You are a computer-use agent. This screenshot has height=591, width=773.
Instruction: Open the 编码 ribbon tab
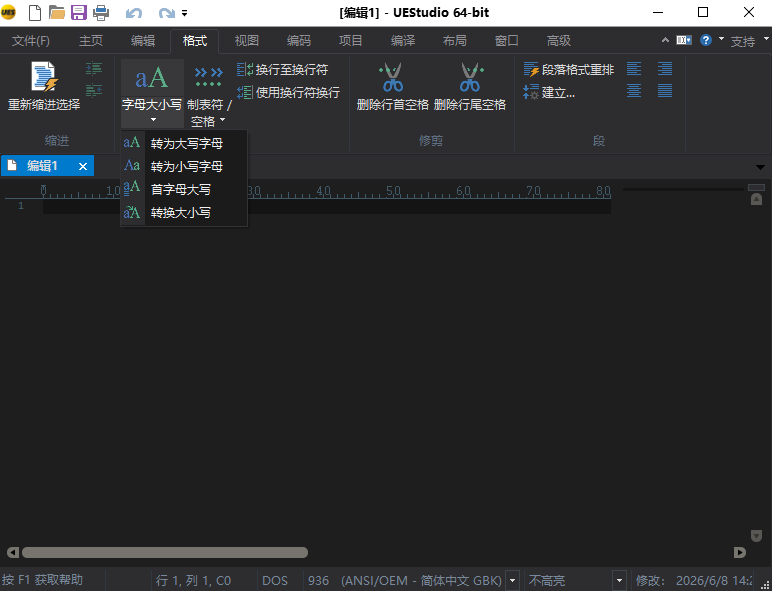tap(299, 40)
